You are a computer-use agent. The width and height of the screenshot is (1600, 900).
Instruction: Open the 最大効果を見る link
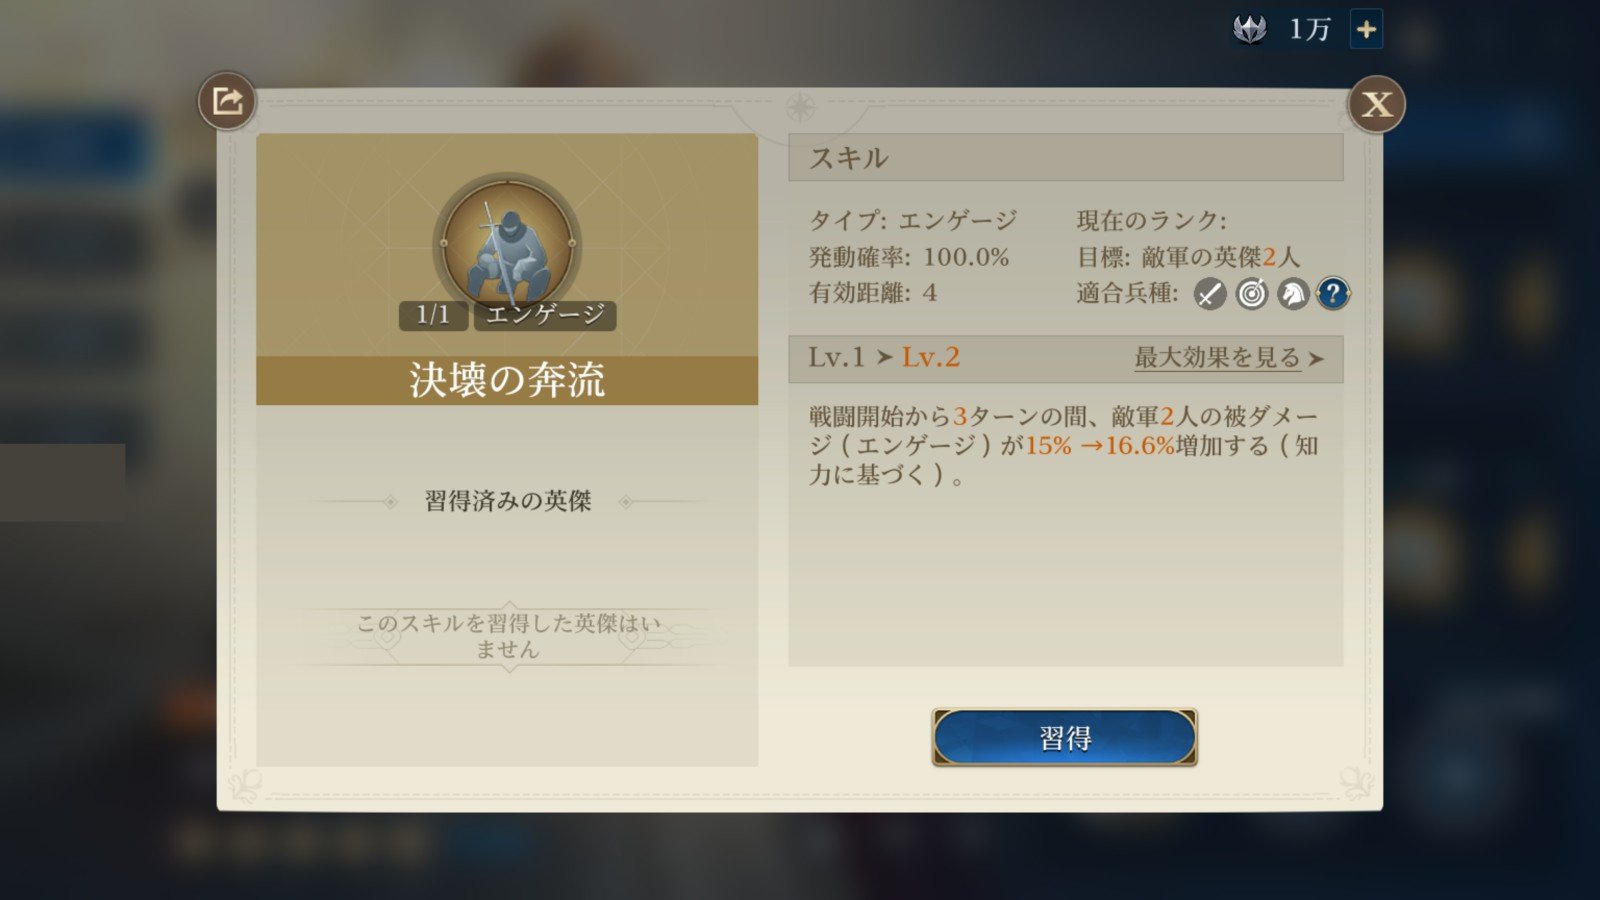pos(1217,358)
